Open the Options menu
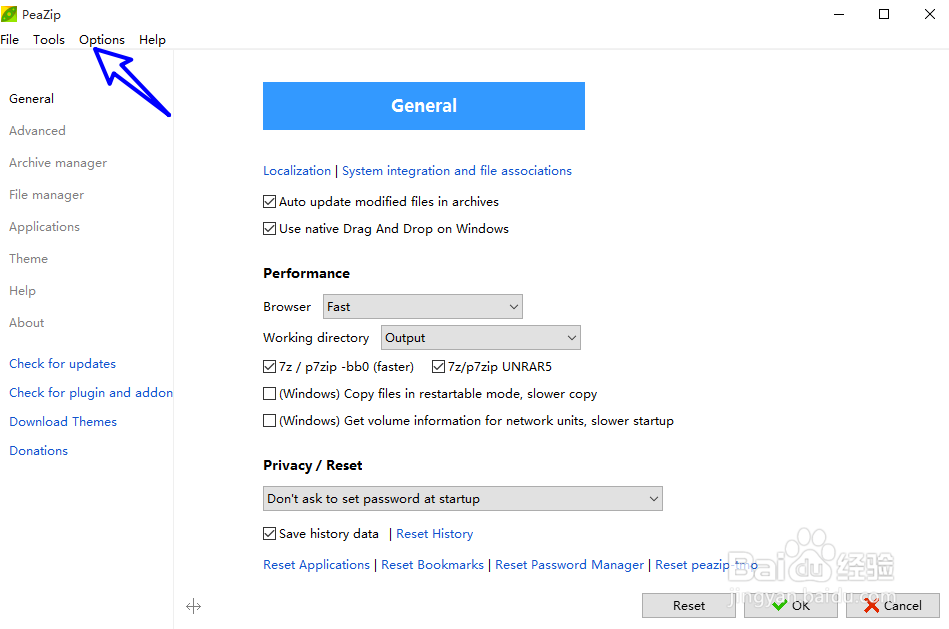949x629 pixels. 102,39
